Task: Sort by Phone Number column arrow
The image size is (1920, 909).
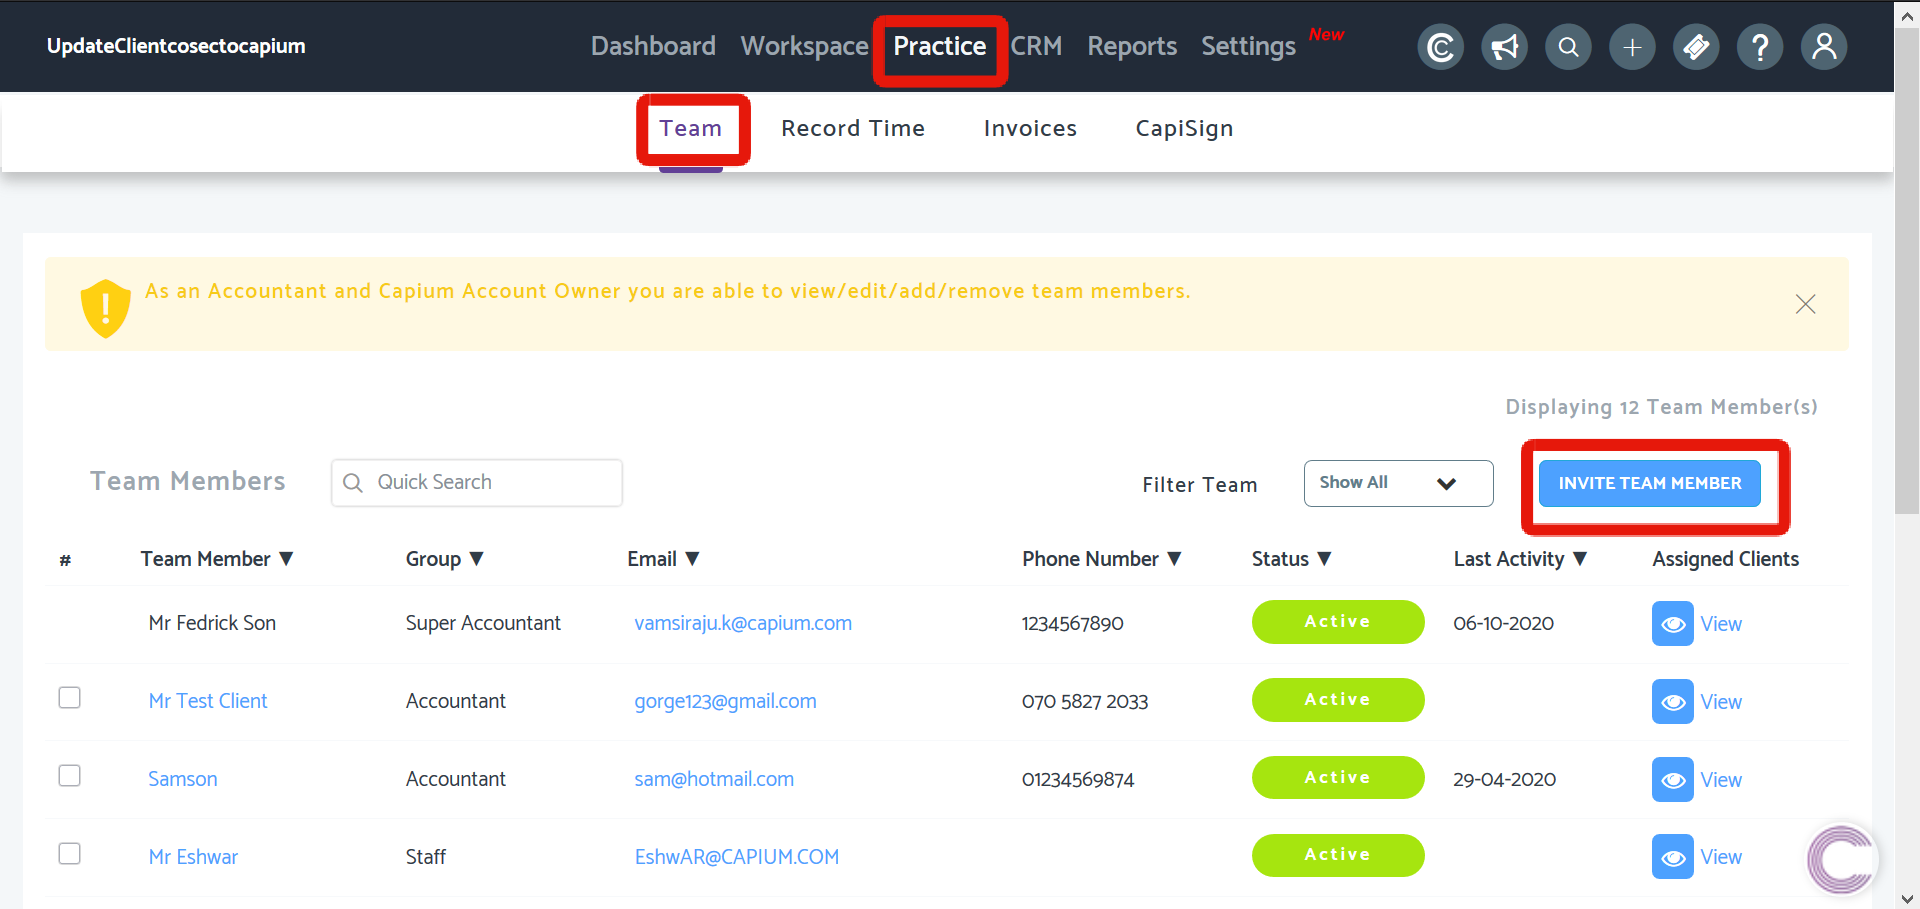Action: pos(1174,559)
